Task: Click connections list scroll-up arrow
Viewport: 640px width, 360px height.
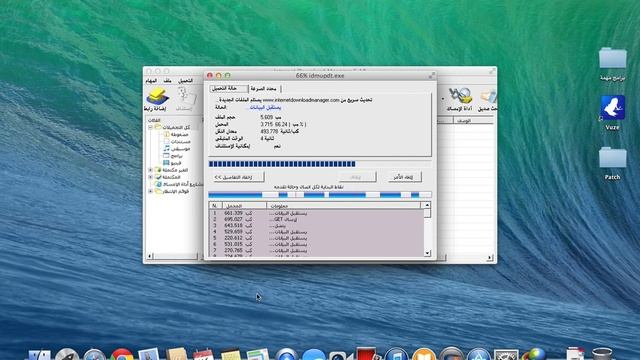Action: point(427,205)
